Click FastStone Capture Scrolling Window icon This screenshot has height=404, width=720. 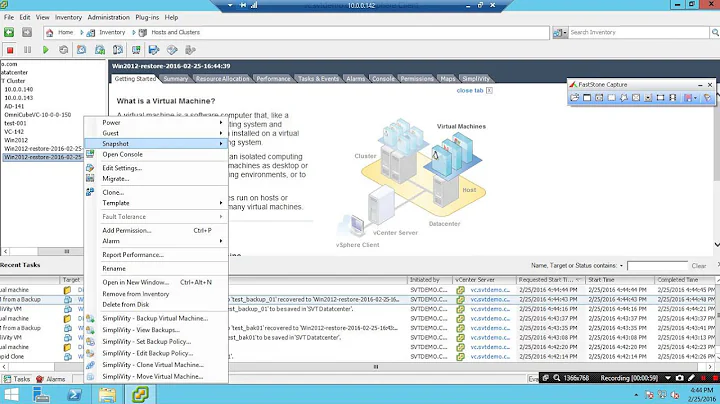pos(648,97)
